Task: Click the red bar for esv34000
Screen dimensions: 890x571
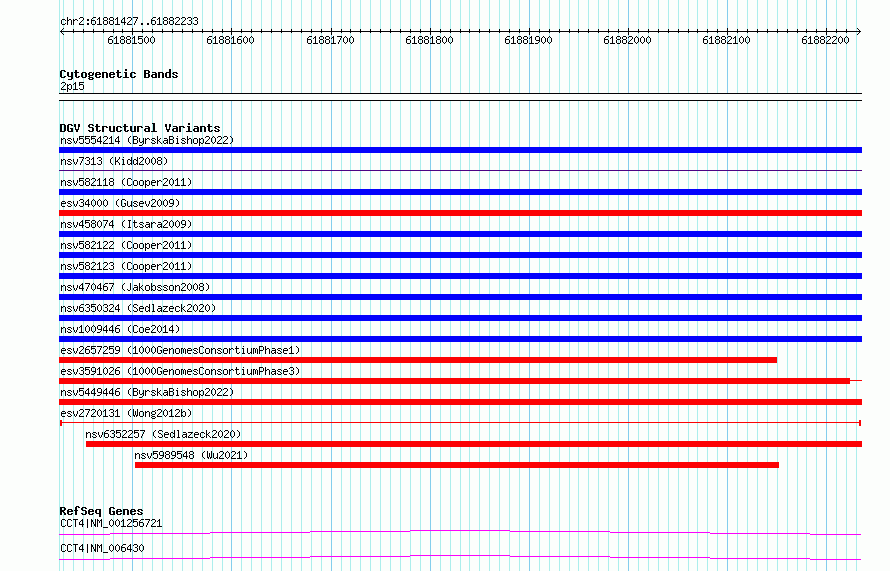Action: pyautogui.click(x=460, y=213)
